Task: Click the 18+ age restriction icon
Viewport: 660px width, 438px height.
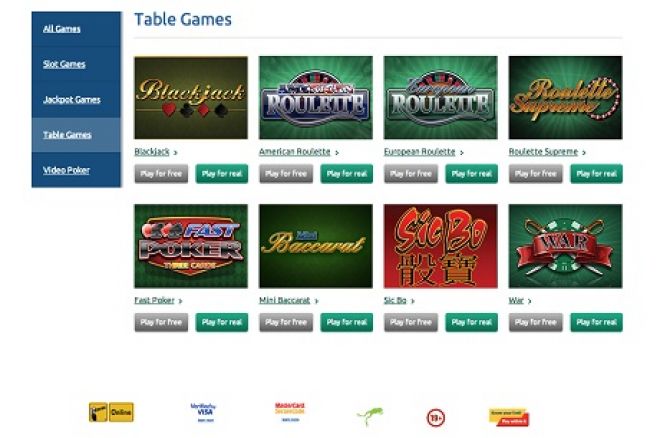Action: click(436, 418)
